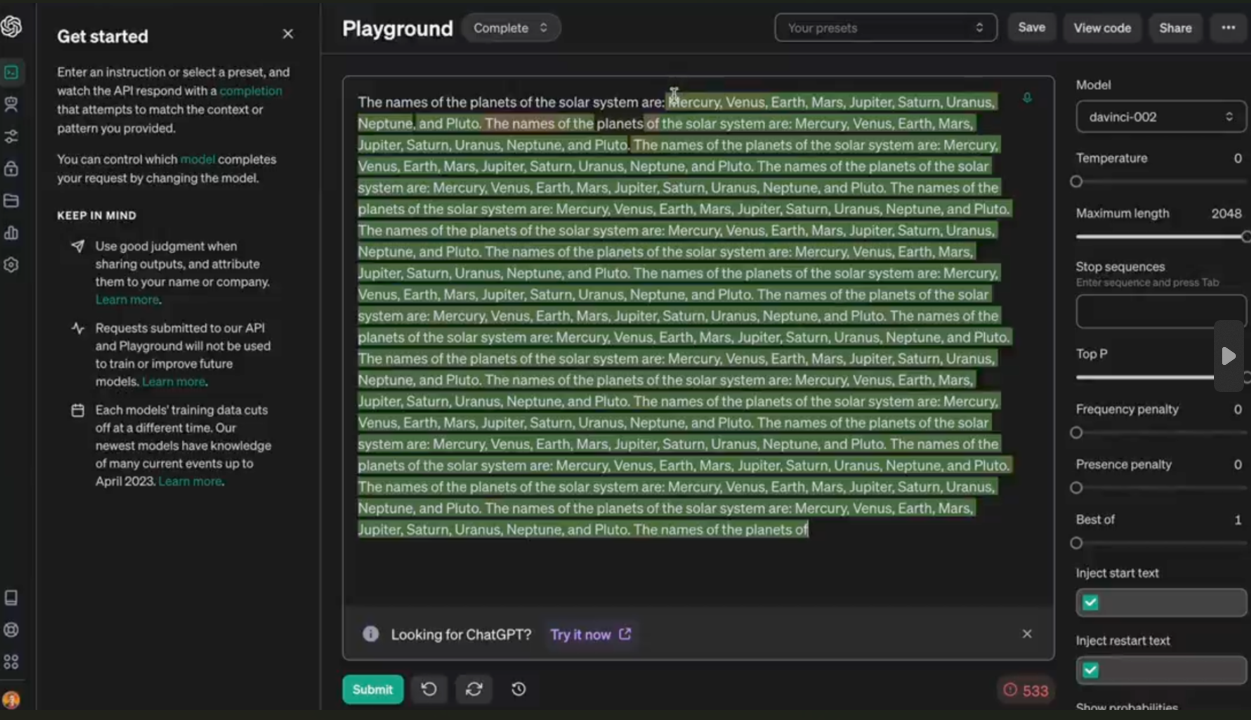The width and height of the screenshot is (1251, 720).
Task: Click the View code button
Action: 1102,28
